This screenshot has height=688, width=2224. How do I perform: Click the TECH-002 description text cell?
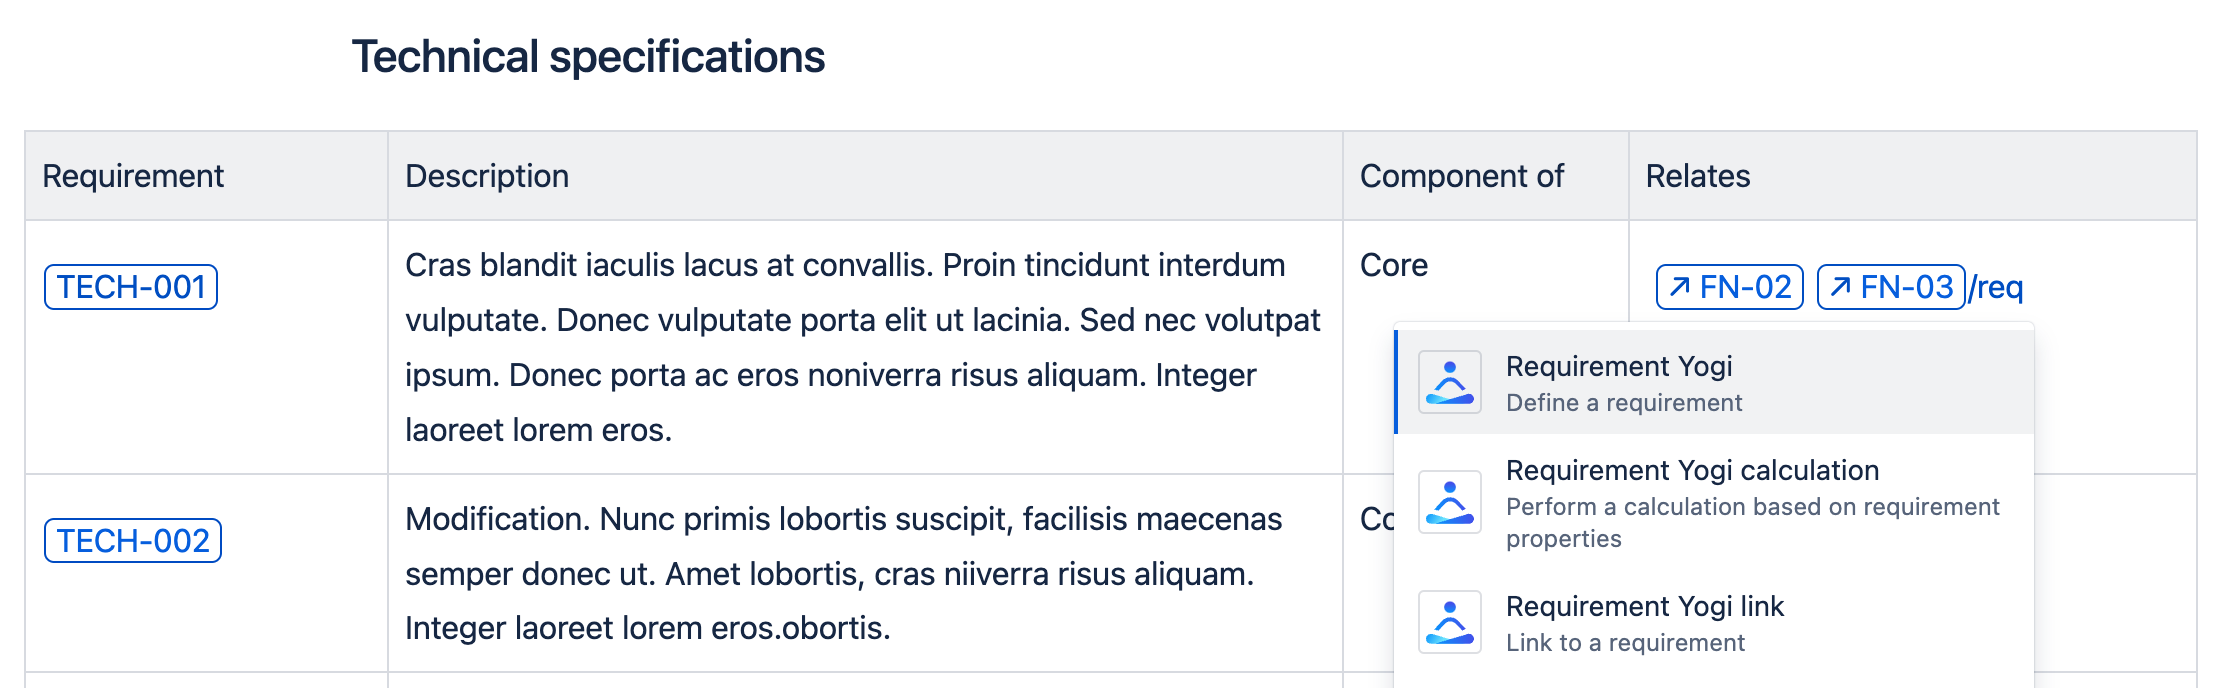click(843, 573)
